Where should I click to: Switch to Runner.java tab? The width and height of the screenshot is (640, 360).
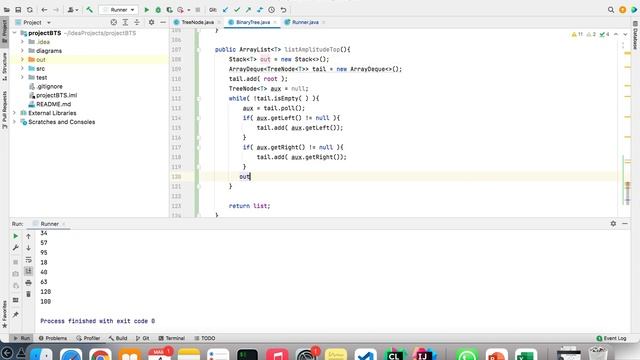304,22
